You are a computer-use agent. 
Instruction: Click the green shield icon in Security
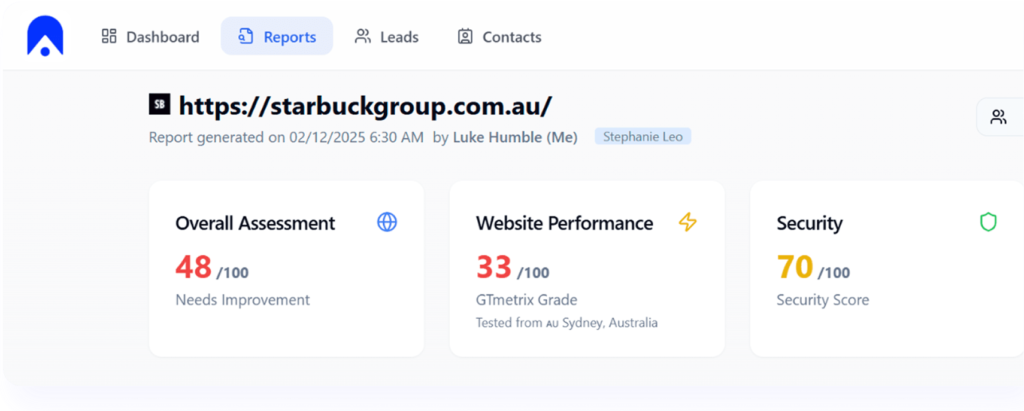click(988, 222)
